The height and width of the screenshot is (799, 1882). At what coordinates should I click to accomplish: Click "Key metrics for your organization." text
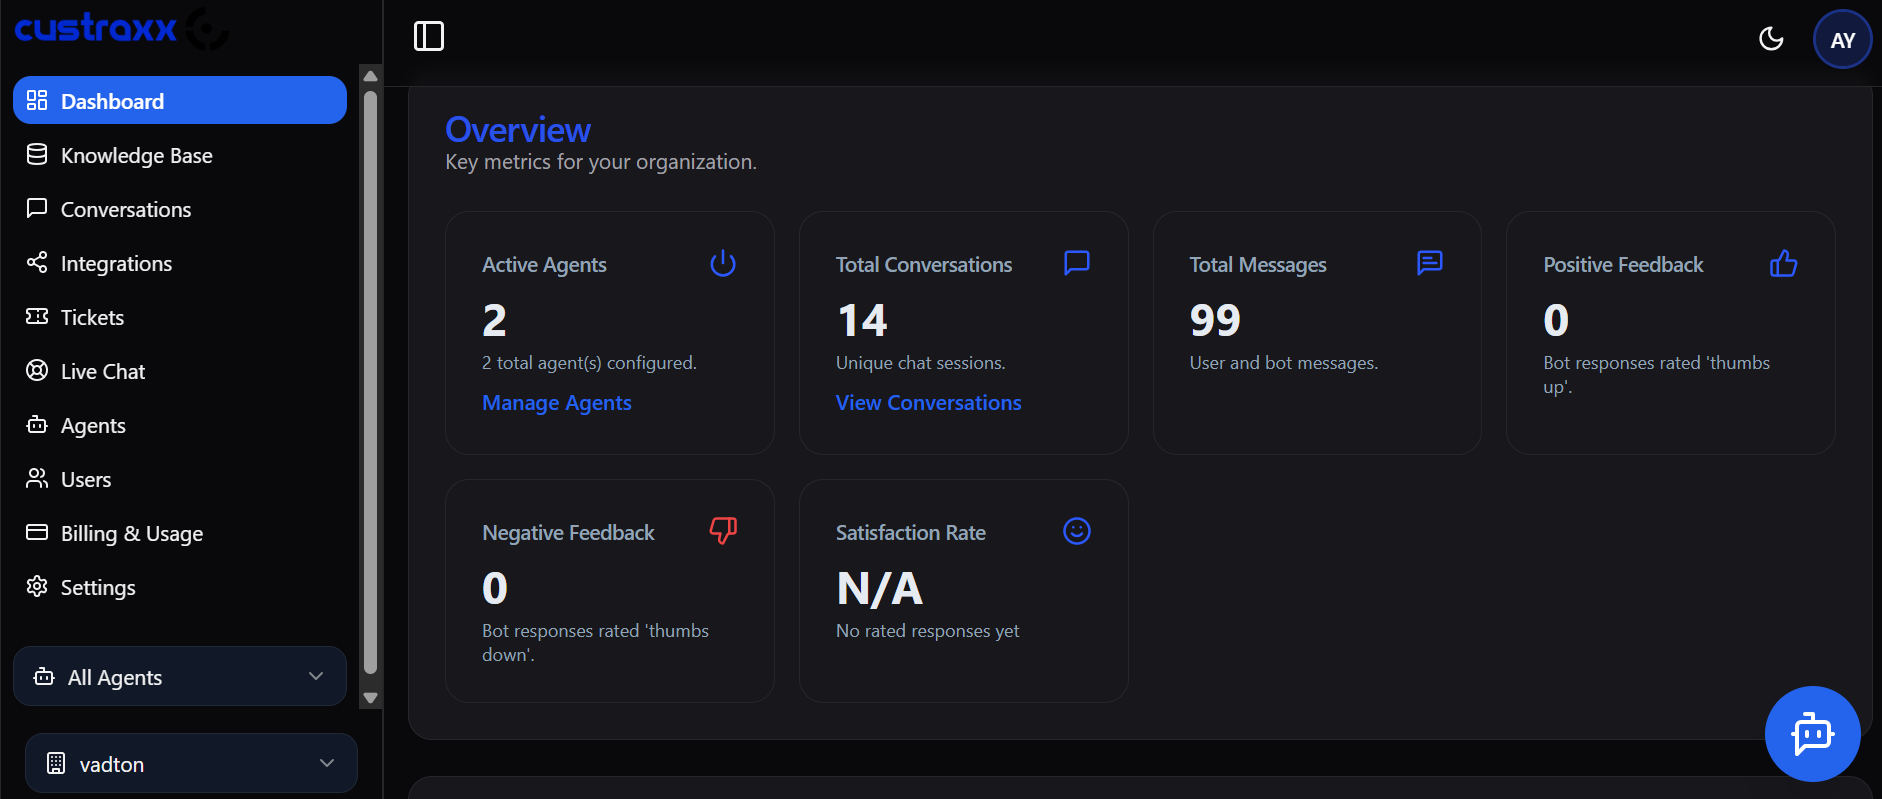point(601,162)
